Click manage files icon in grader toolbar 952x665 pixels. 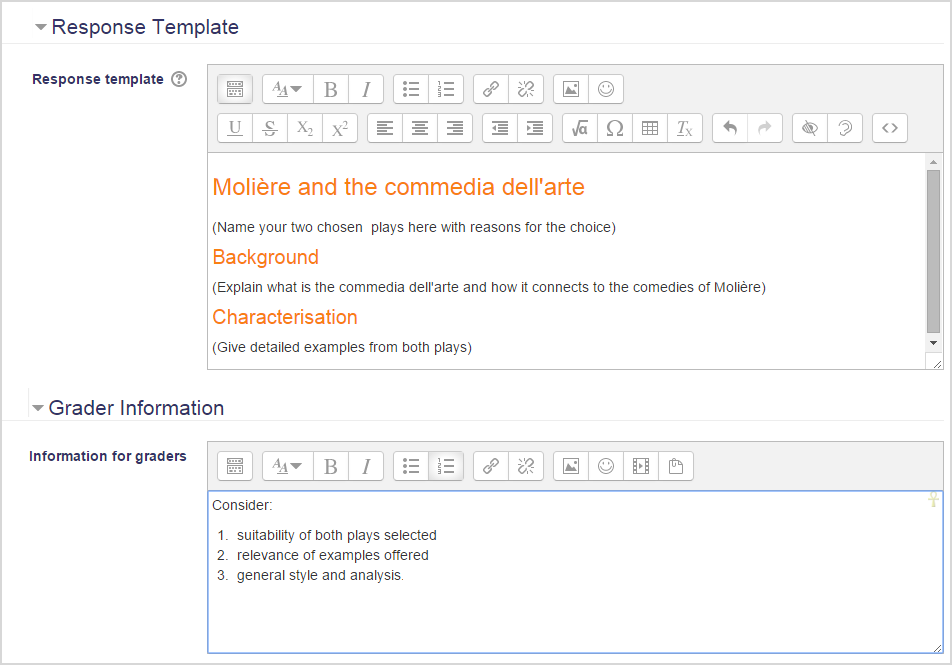tap(676, 466)
